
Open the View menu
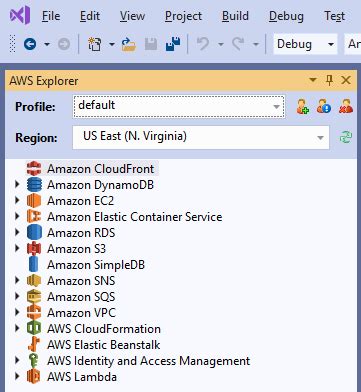[132, 16]
